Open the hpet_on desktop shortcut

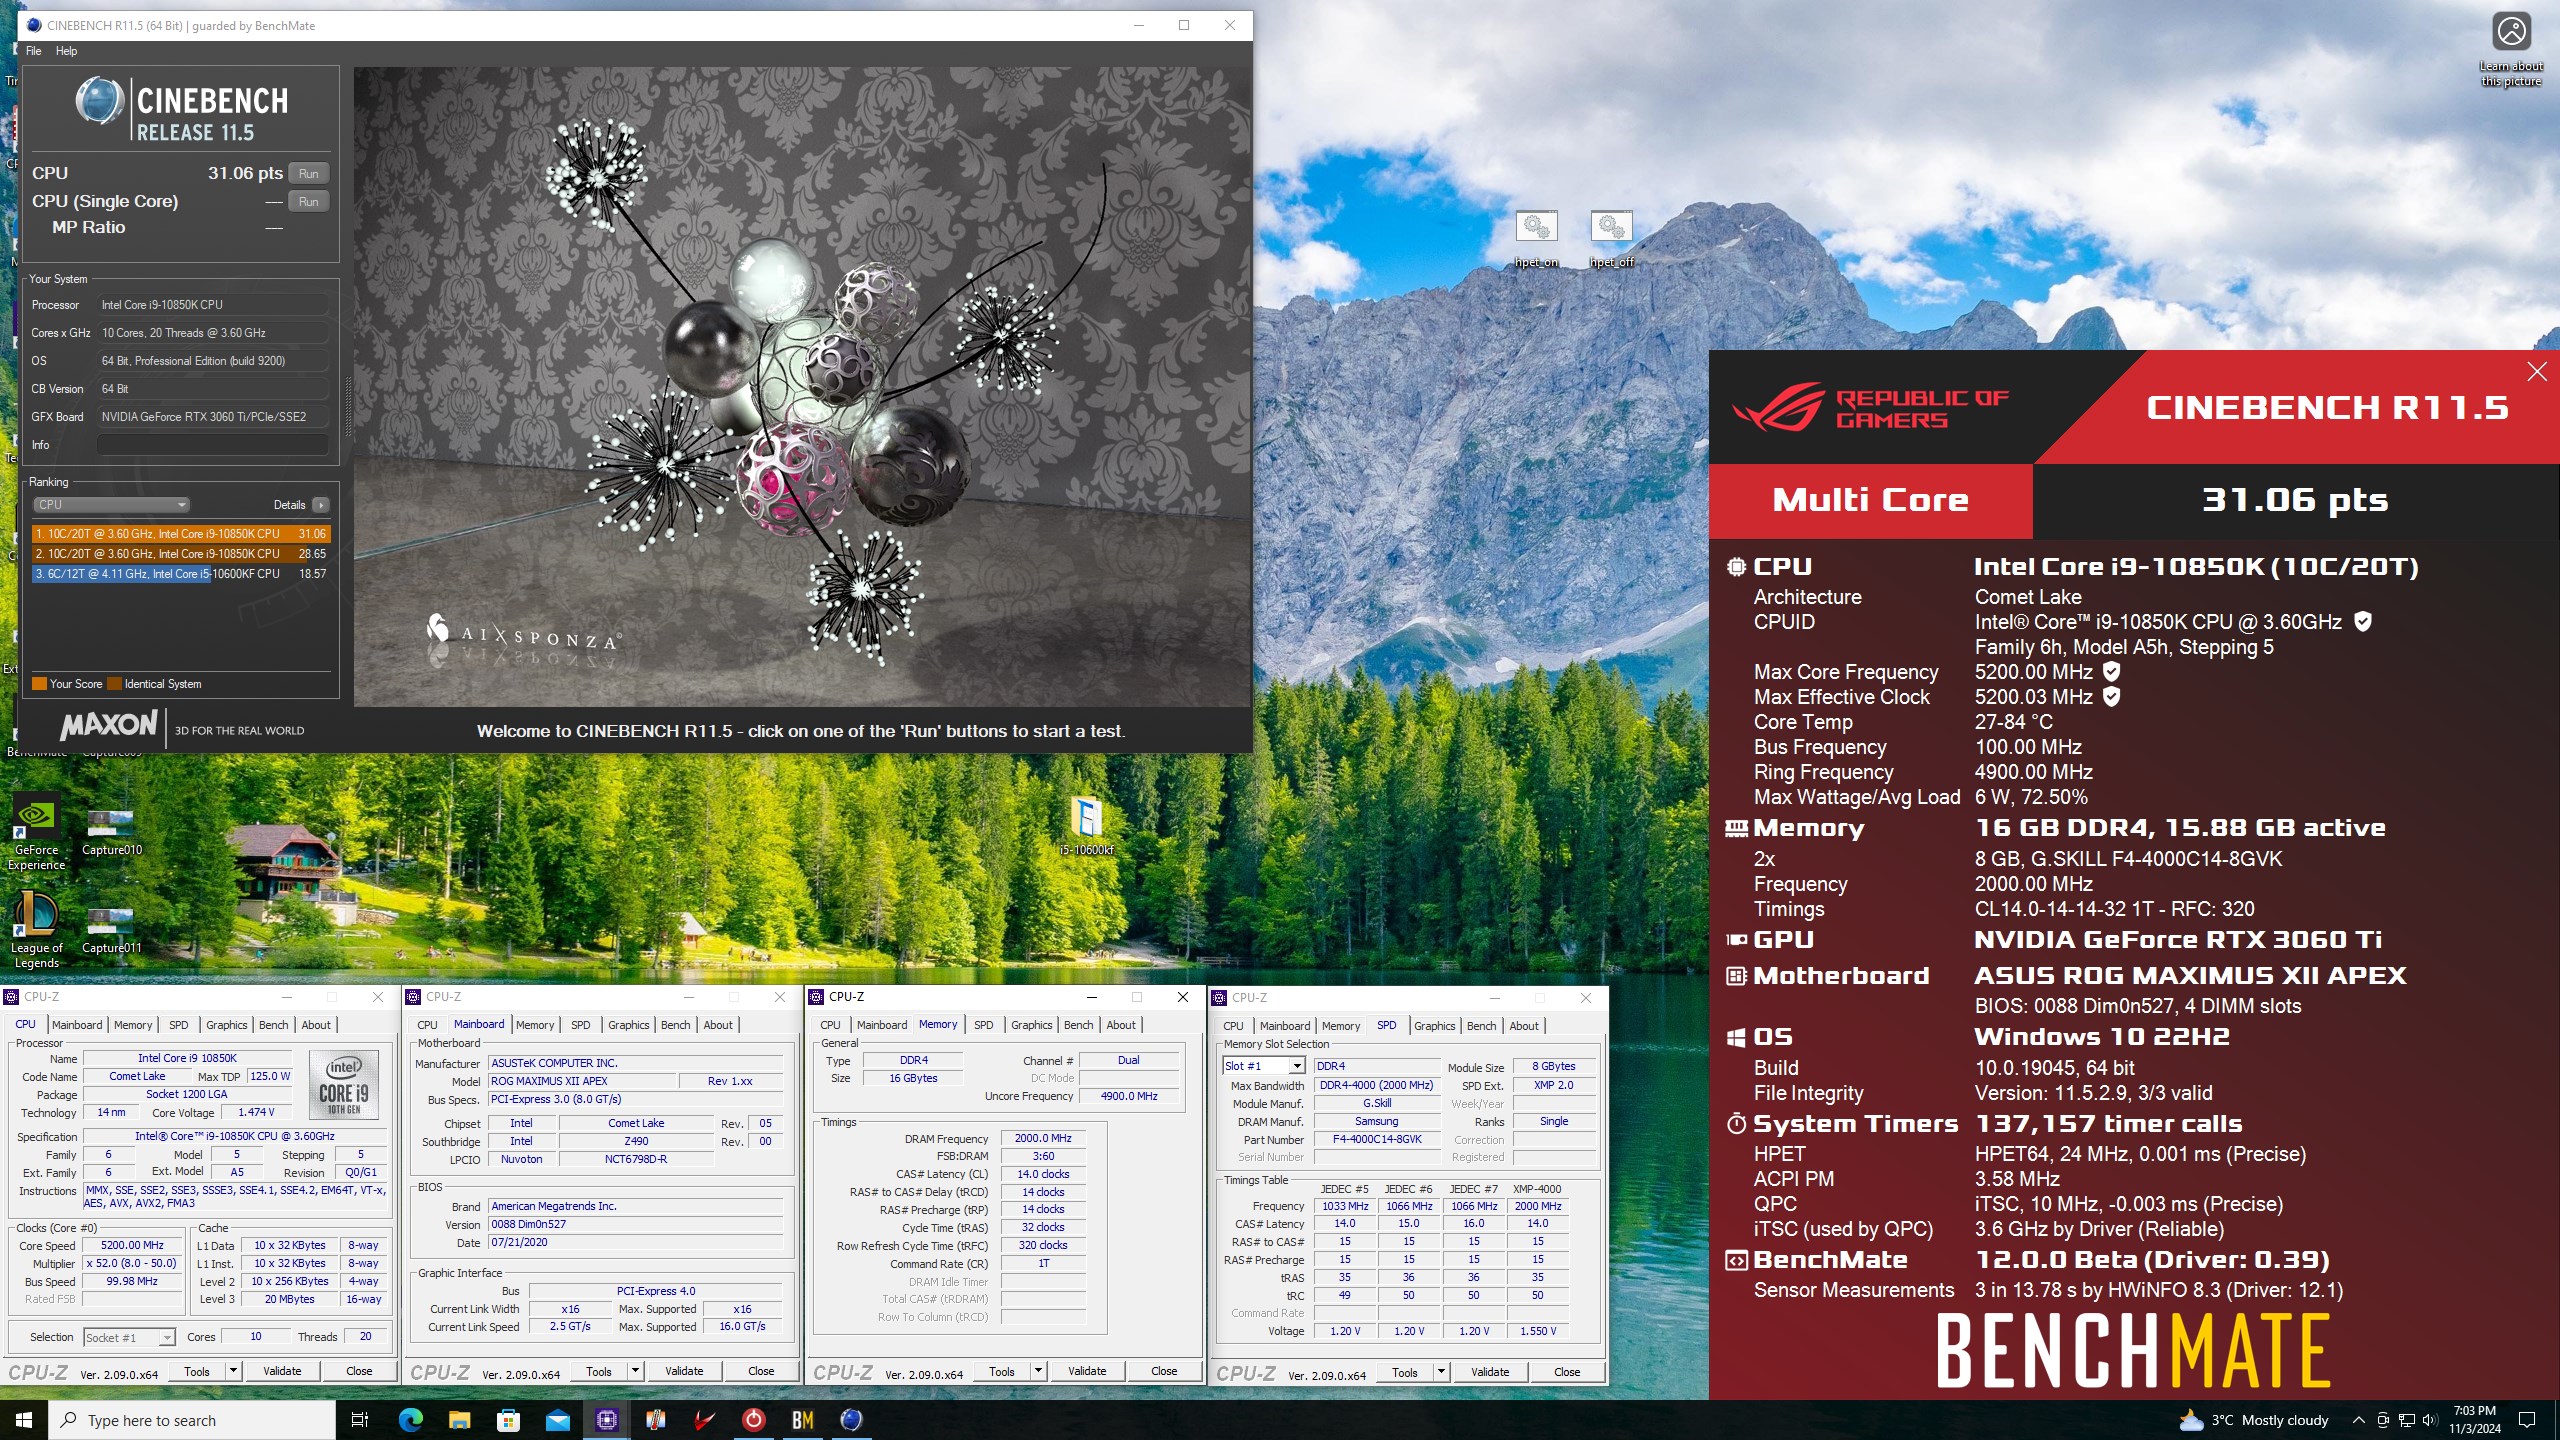click(x=1536, y=238)
